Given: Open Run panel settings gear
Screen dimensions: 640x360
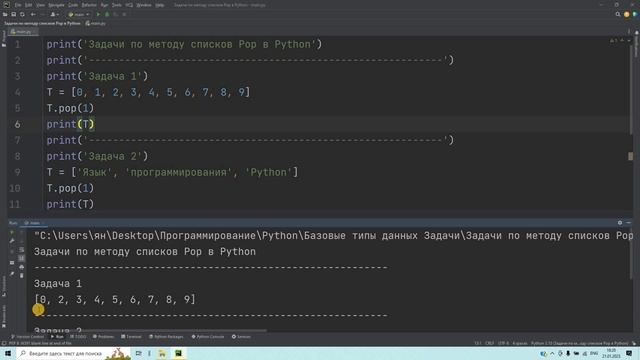Looking at the screenshot, I should click(620, 223).
